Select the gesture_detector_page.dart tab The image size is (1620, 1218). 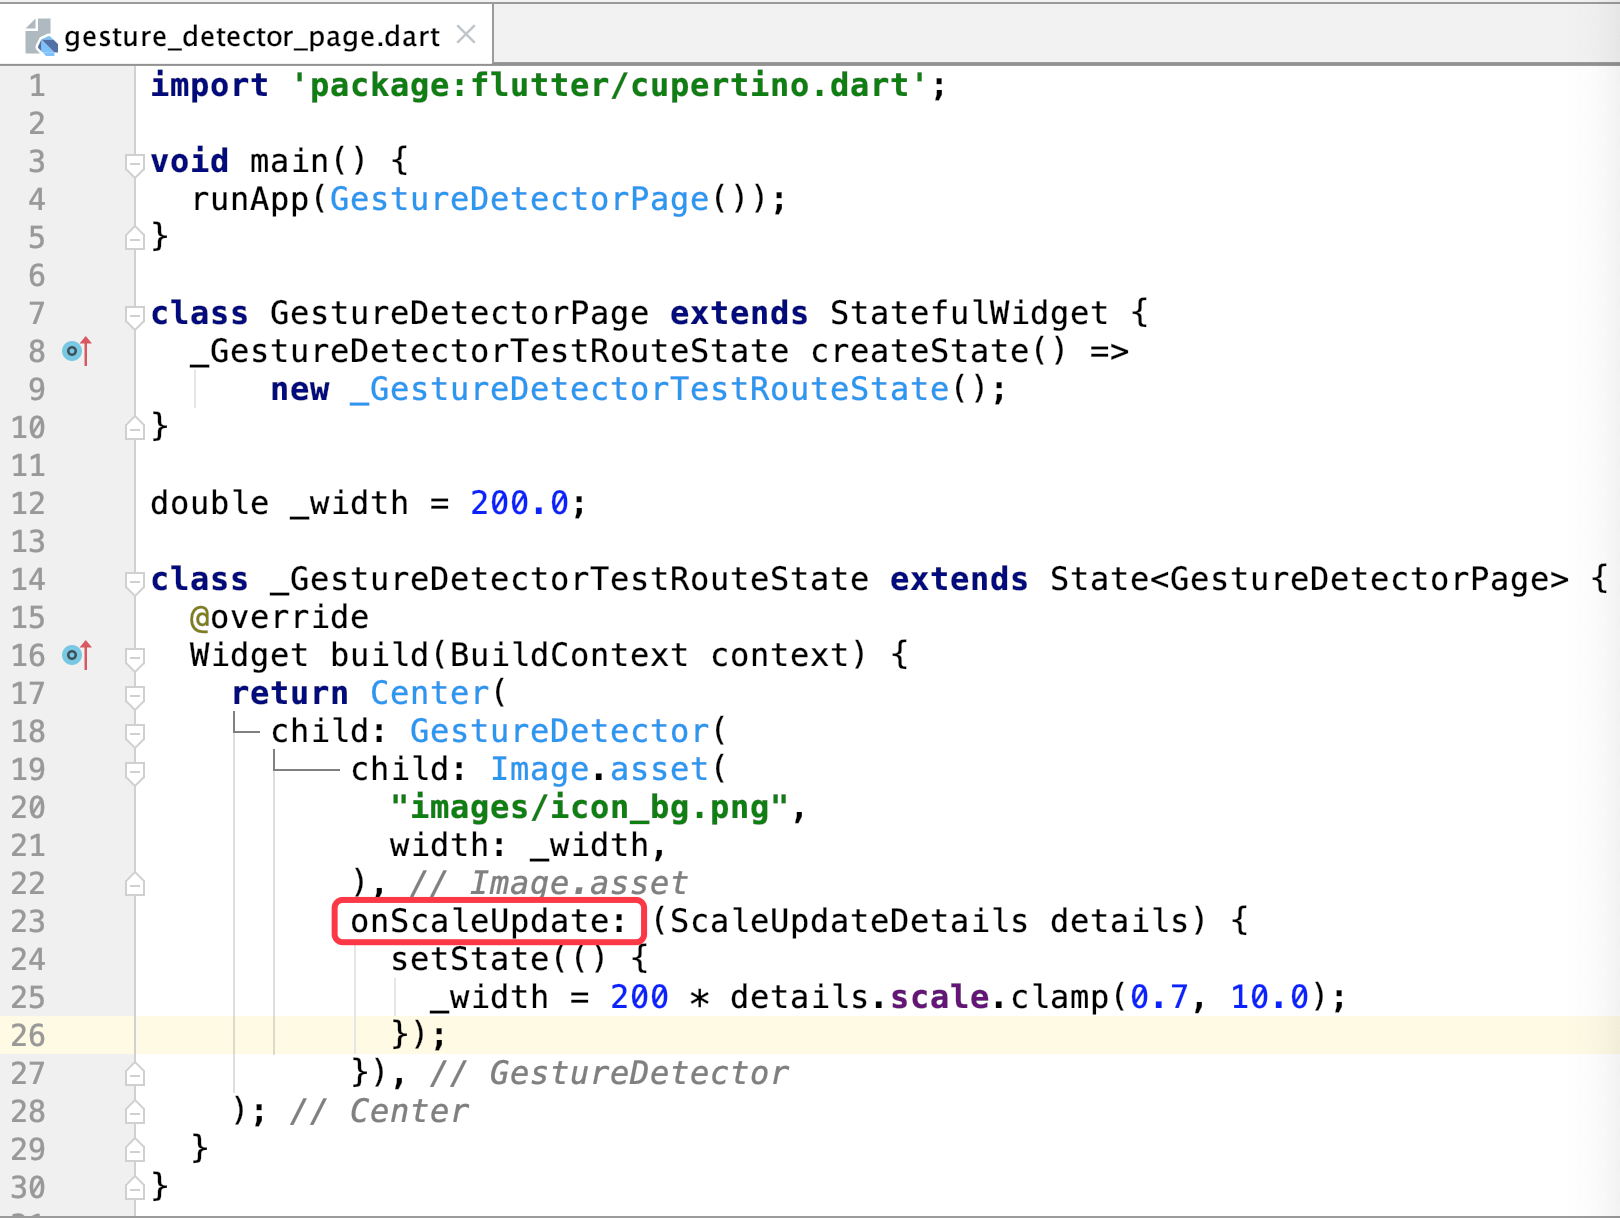pyautogui.click(x=250, y=34)
